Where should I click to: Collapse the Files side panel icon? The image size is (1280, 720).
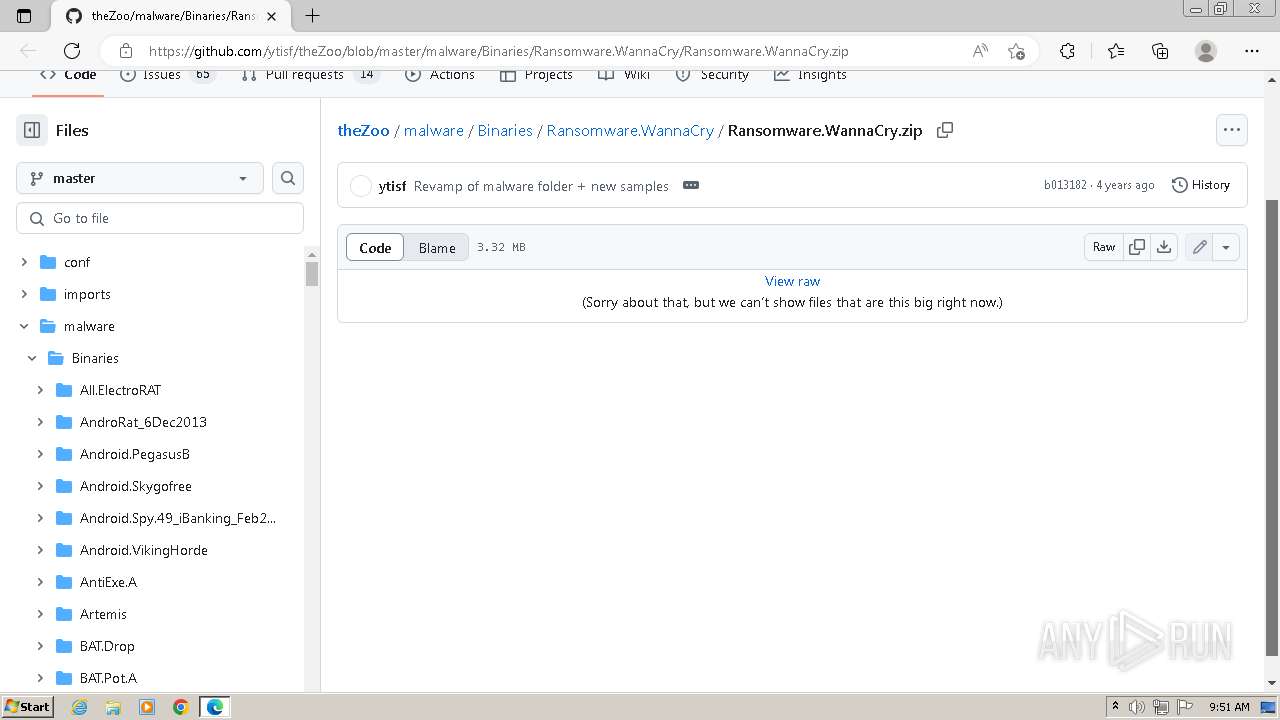32,130
